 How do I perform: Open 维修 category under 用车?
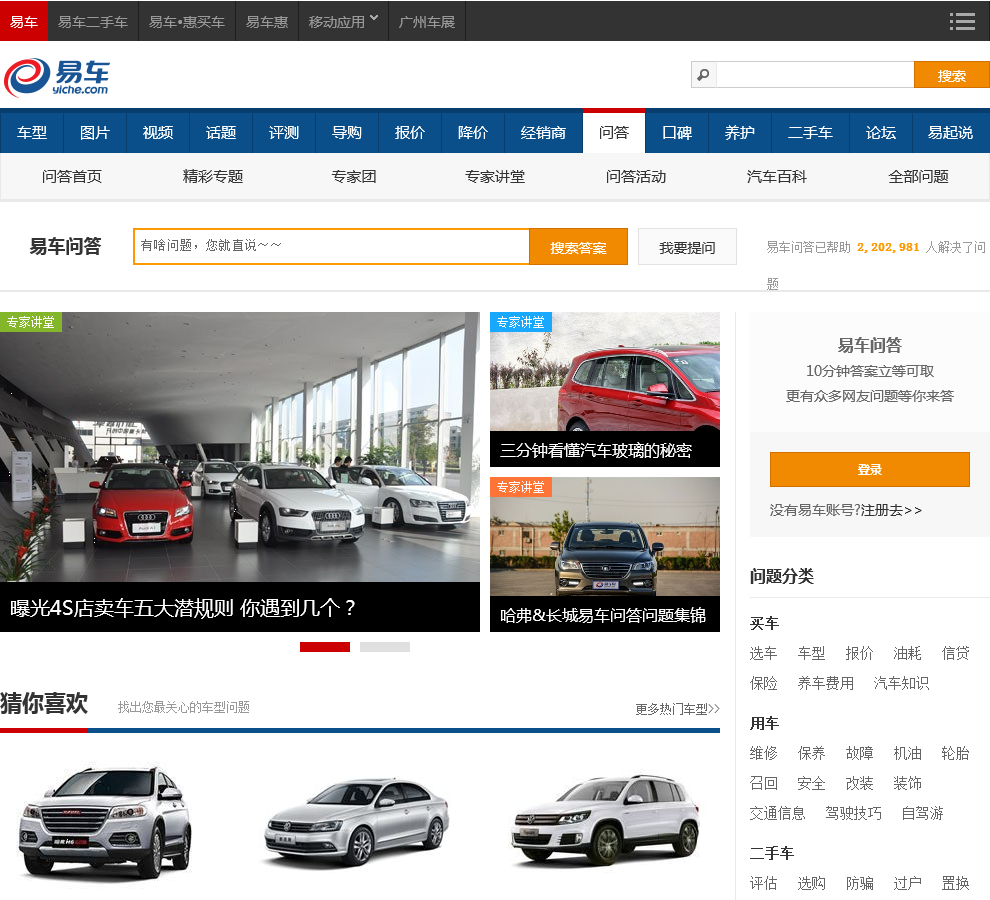coord(763,753)
